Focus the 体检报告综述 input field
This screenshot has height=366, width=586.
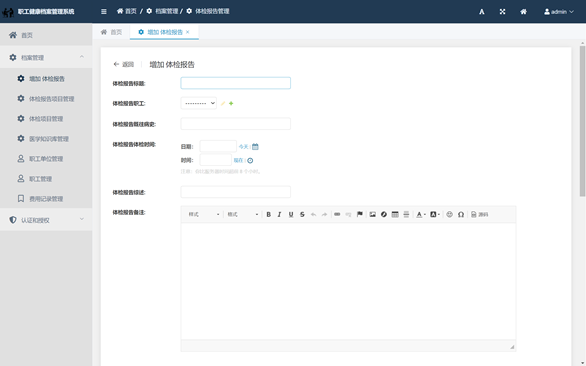pos(235,192)
